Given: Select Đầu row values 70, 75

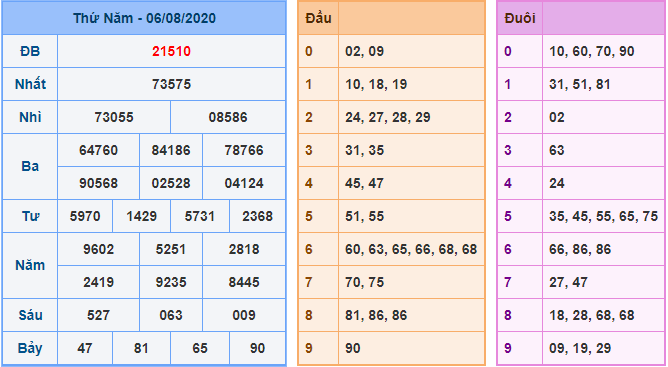Looking at the screenshot, I should pos(364,282).
